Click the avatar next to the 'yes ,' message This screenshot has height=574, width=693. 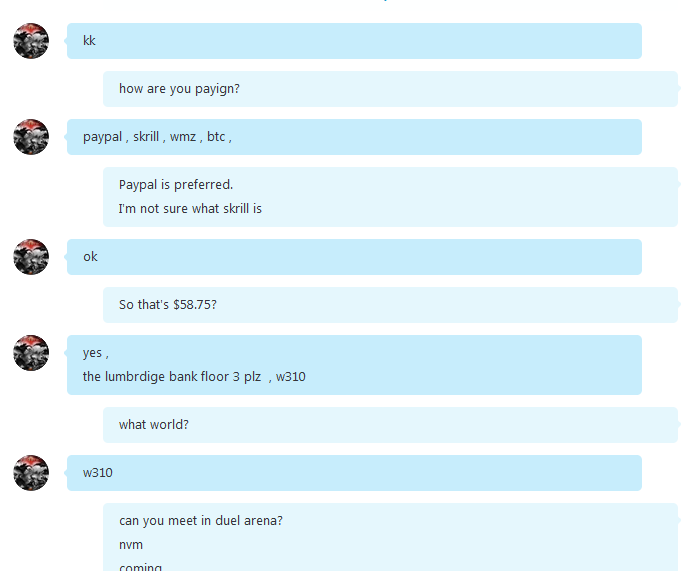tap(31, 353)
